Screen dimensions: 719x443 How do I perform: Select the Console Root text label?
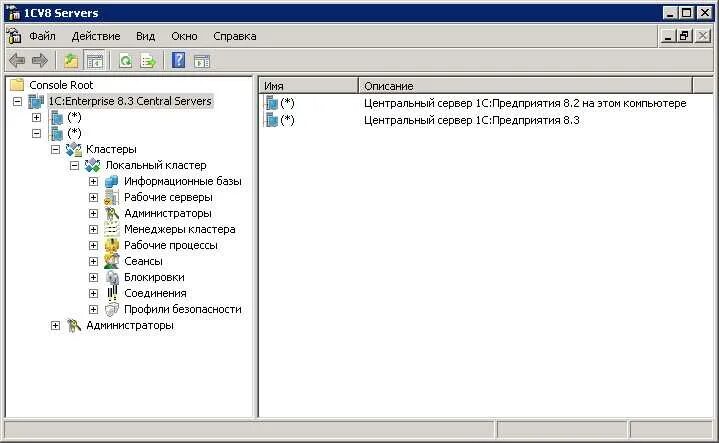(x=61, y=85)
